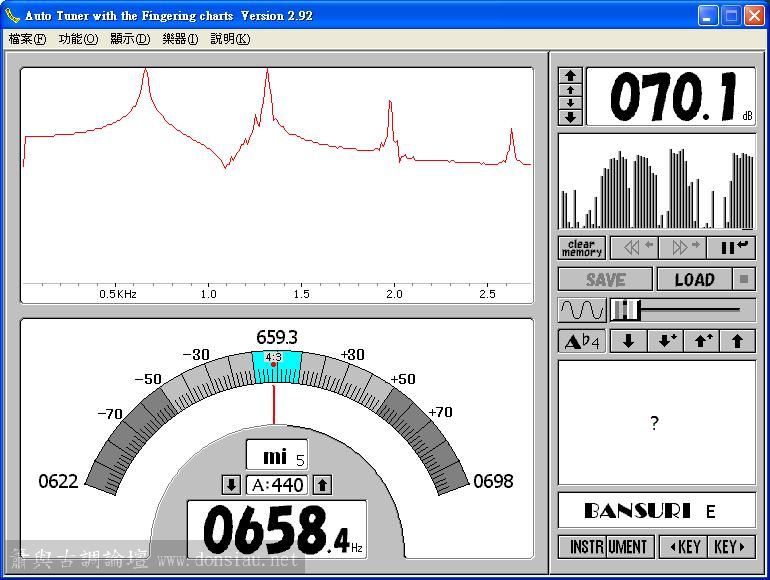This screenshot has width=770, height=580.
Task: Open the 功能(O) menu
Action: pyautogui.click(x=78, y=39)
